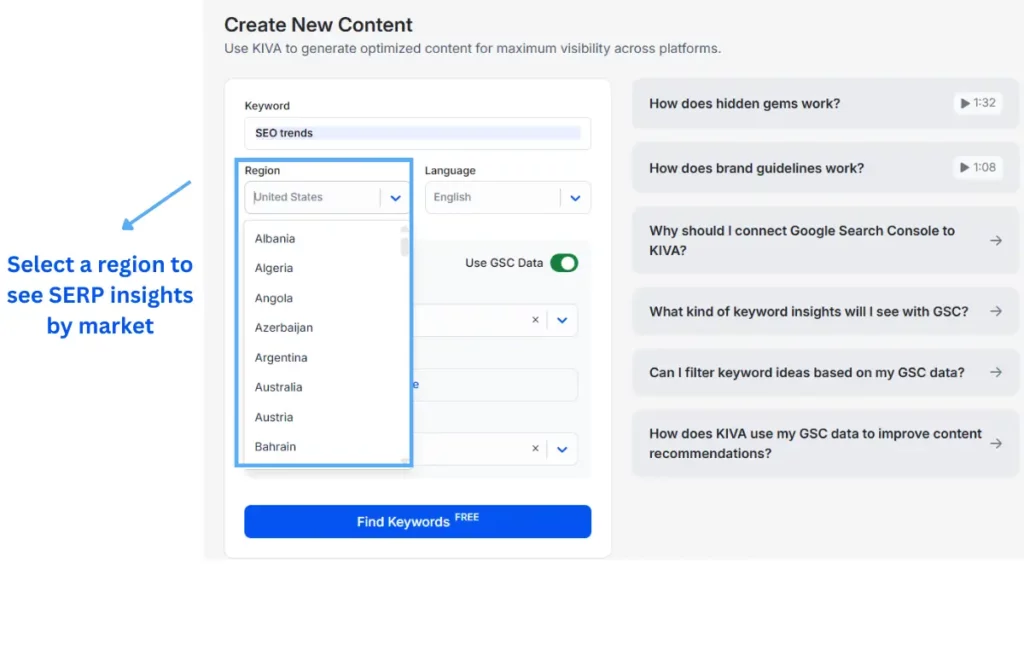Image resolution: width=1024 pixels, height=655 pixels.
Task: Choose Azerbaijan in the country dropdown
Action: coord(283,327)
